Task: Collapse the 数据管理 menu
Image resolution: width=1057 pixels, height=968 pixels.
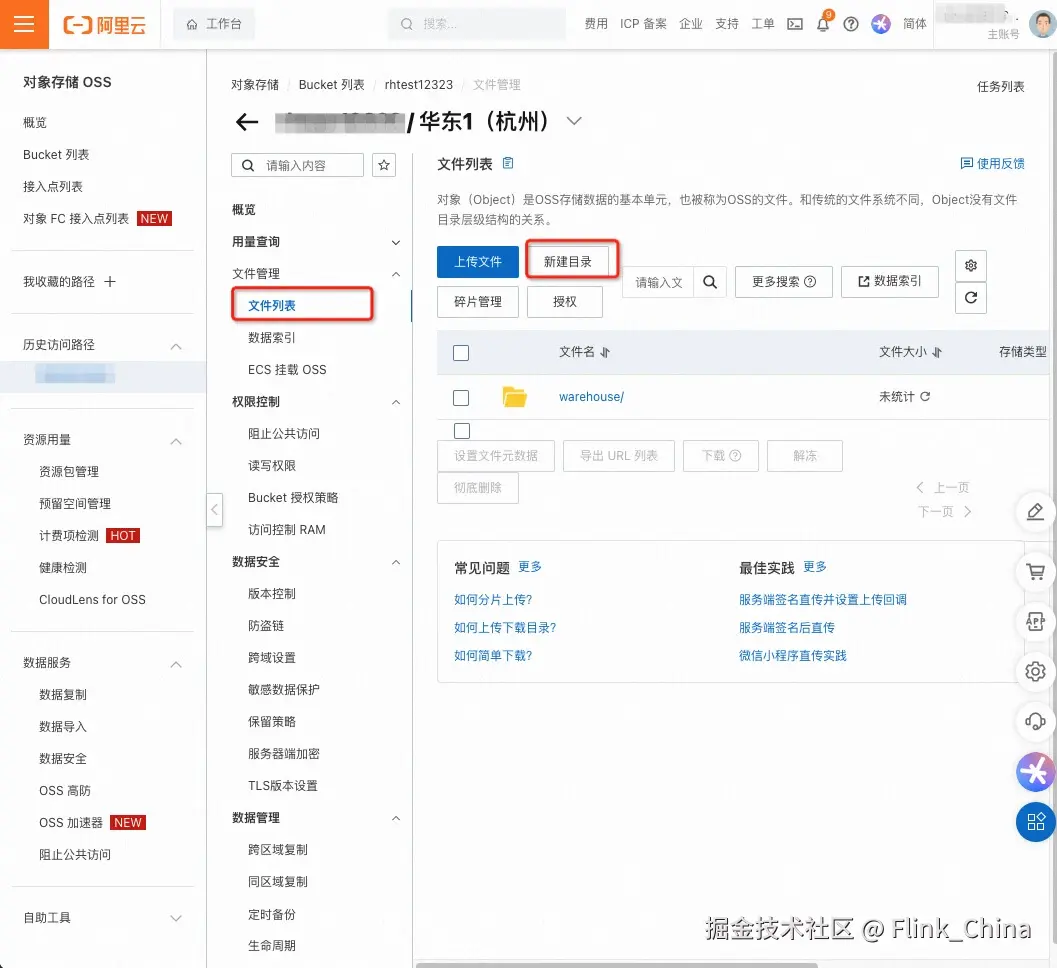Action: [x=396, y=818]
